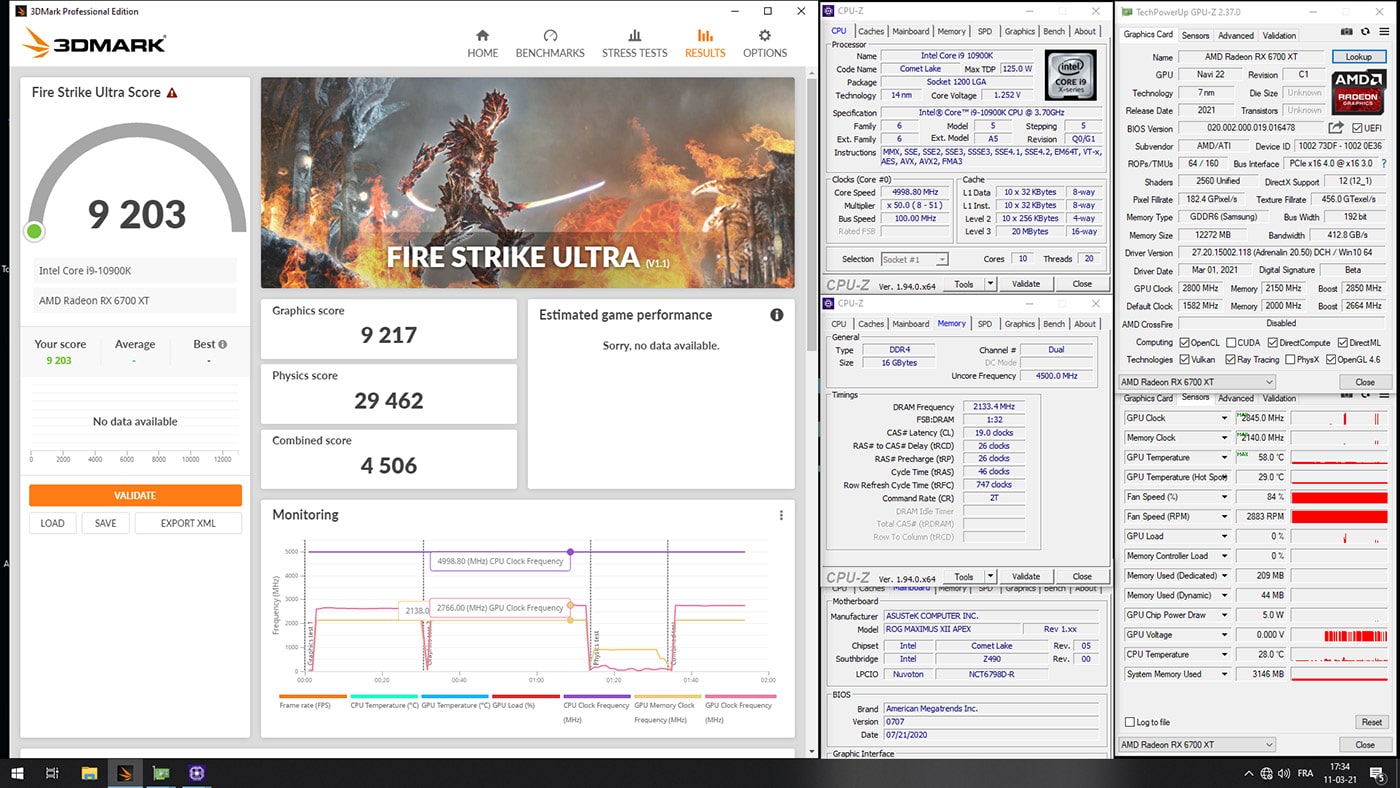Open the Tools dropdown arrow below CPU-Z memory timings
Screen dimensions: 1400x788
tap(990, 577)
